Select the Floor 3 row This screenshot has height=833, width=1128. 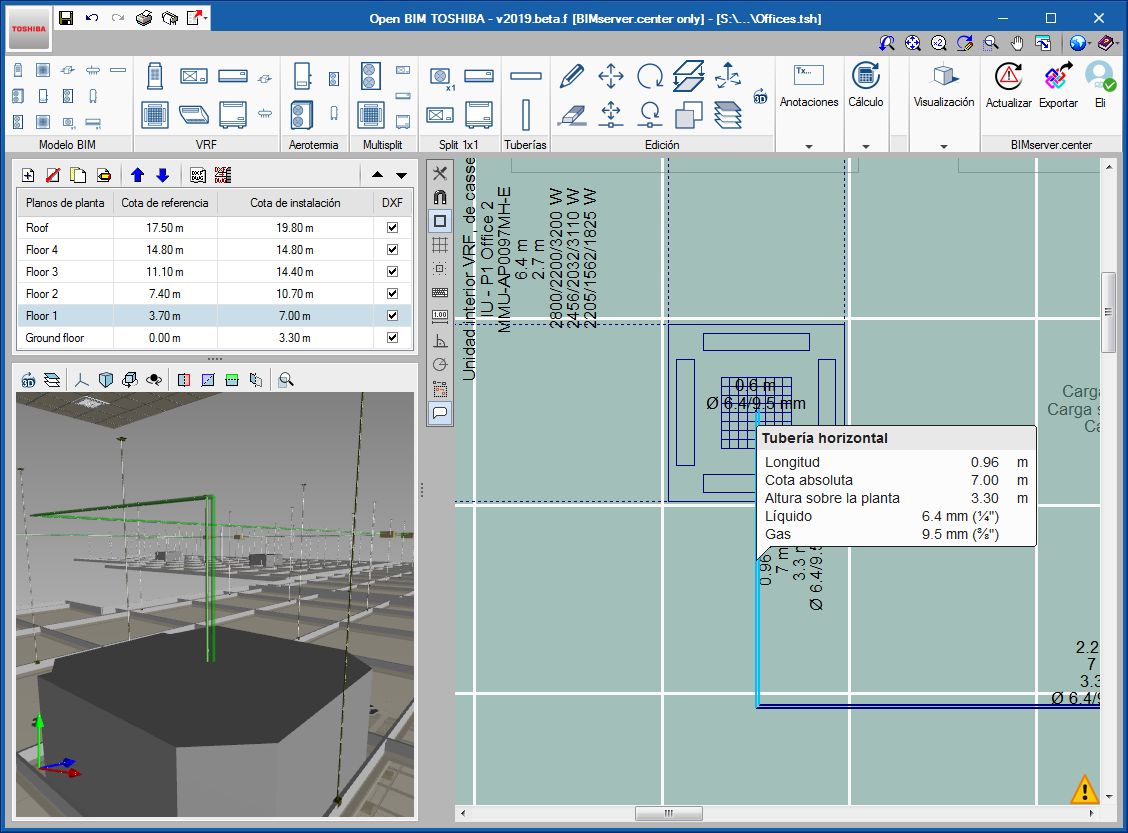[214, 272]
